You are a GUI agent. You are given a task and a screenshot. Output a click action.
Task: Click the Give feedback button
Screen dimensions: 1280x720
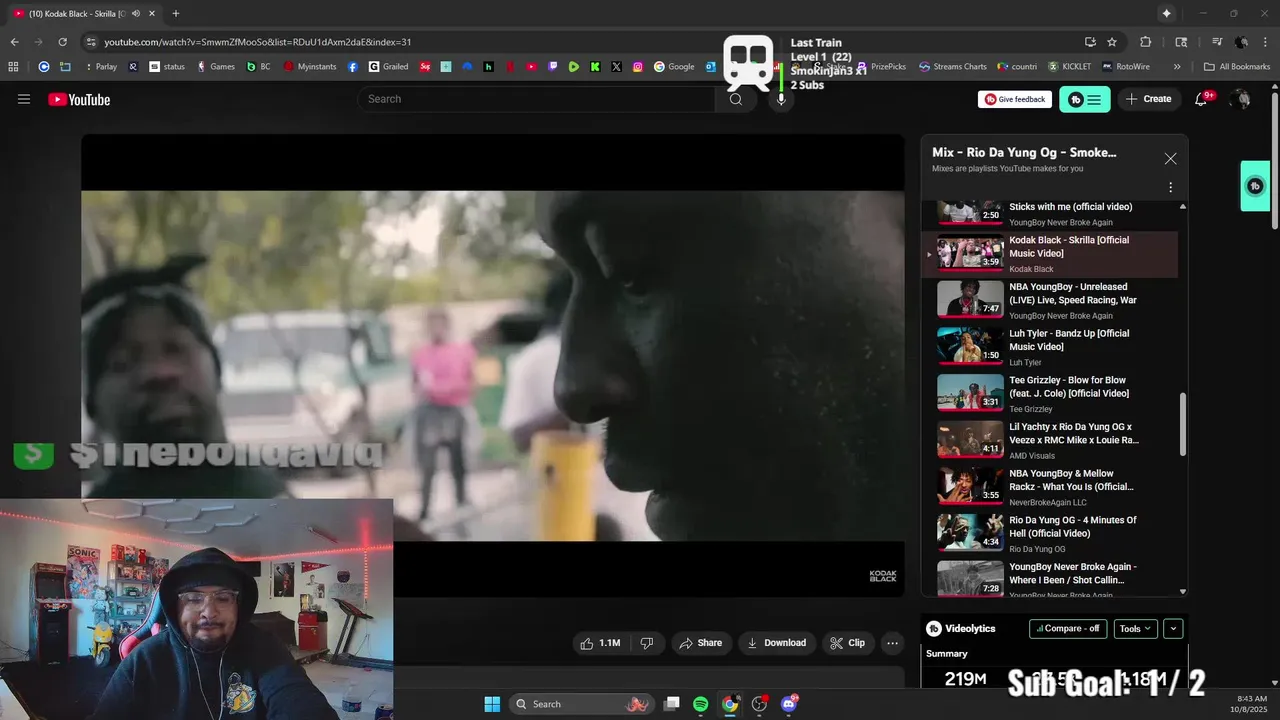point(1015,99)
